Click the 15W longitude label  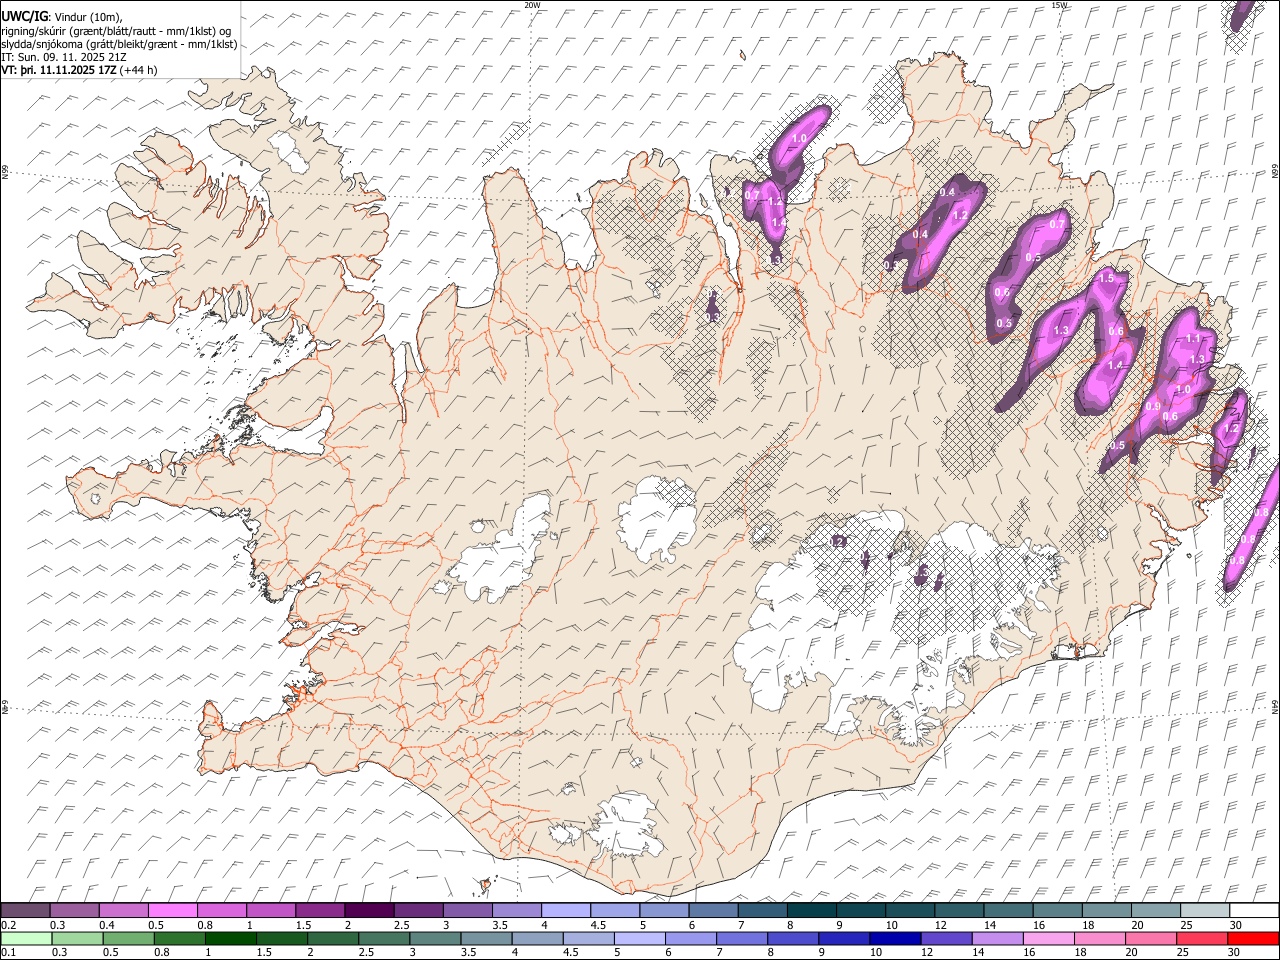point(1060,5)
